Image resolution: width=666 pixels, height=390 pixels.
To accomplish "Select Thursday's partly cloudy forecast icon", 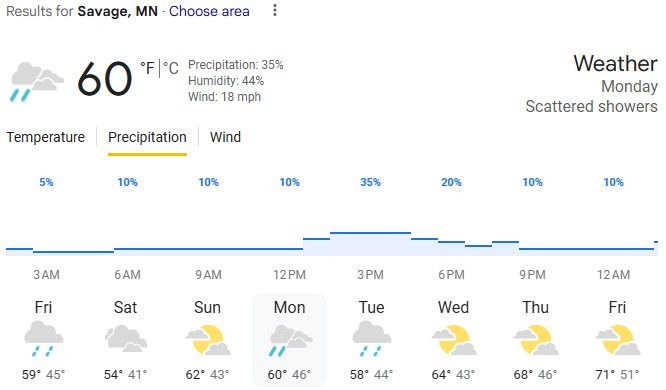I will [x=536, y=340].
